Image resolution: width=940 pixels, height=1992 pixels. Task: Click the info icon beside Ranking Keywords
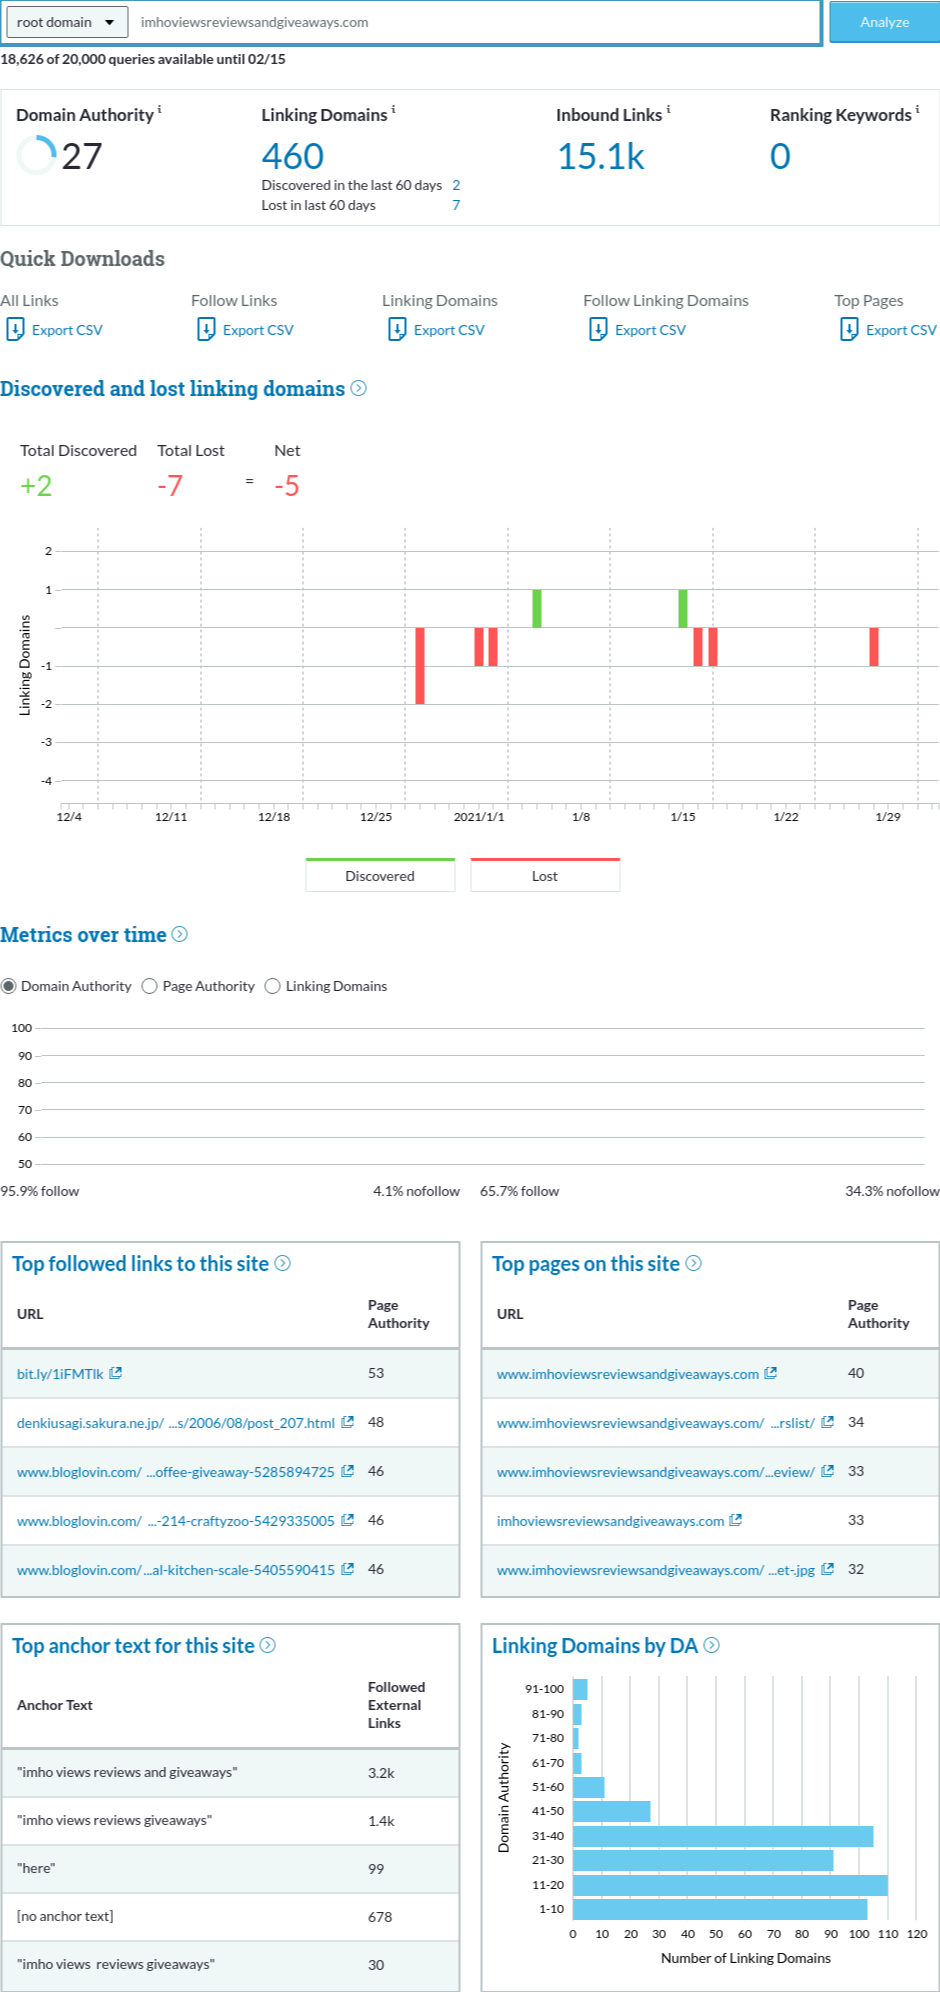click(x=917, y=109)
